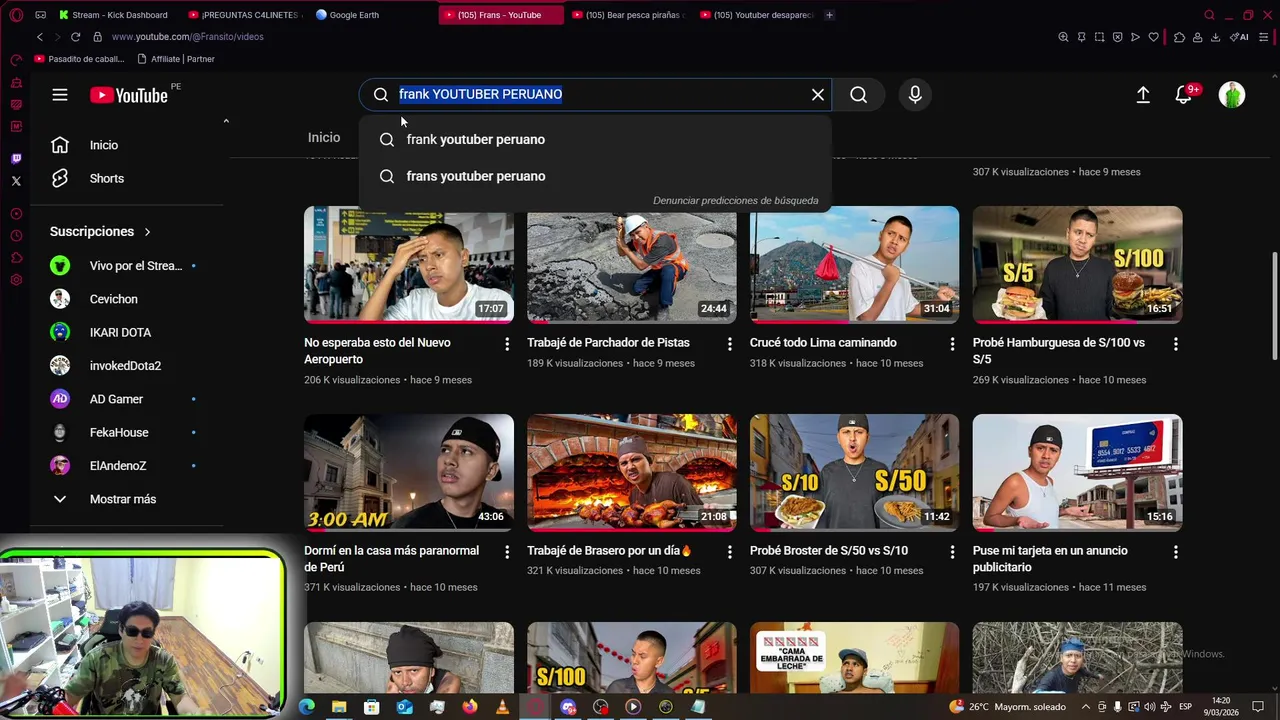Open options for 'Puse mi tarjeta en un anuncio'
Image resolution: width=1280 pixels, height=720 pixels.
(1175, 552)
